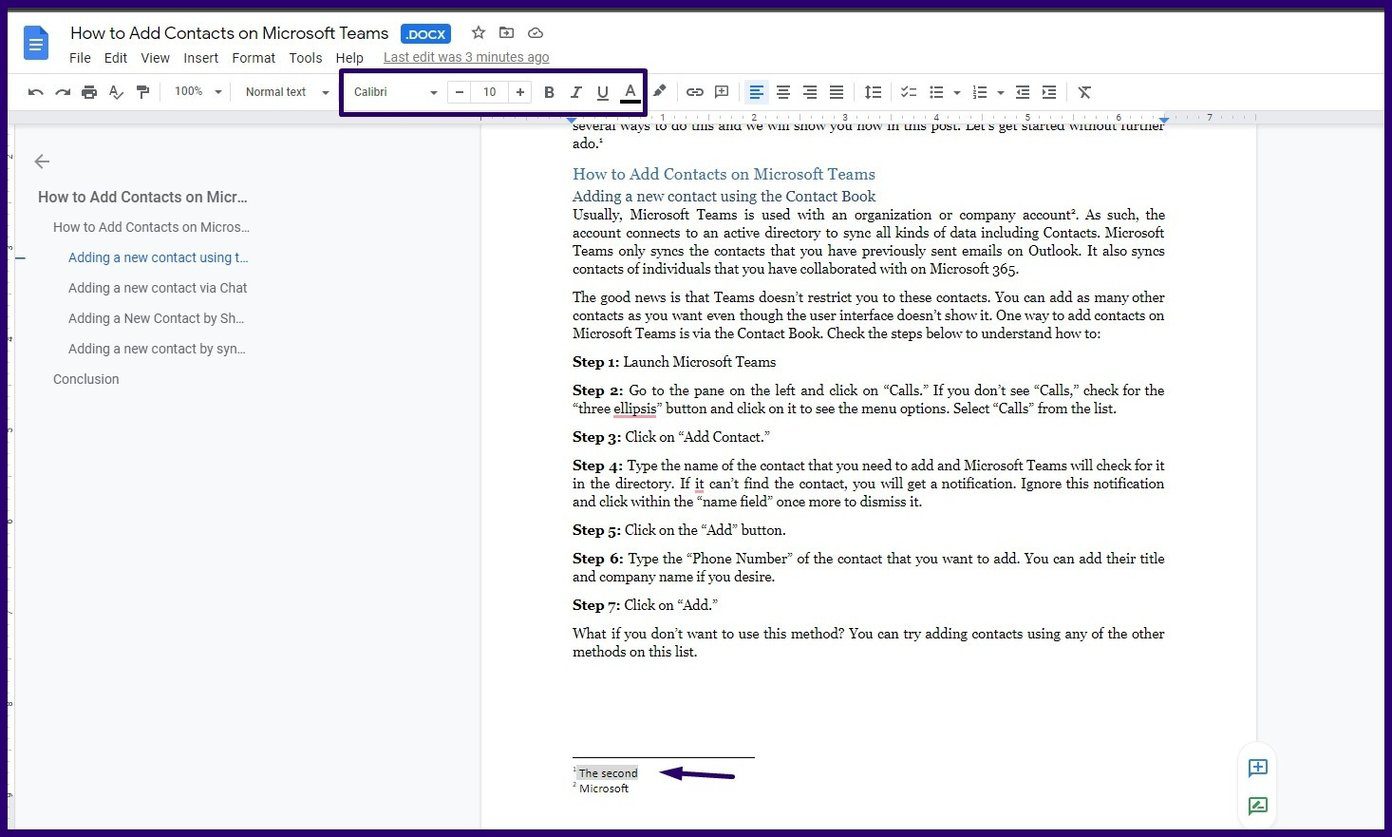Move document to a folder icon
The image size is (1392, 837).
pos(506,33)
